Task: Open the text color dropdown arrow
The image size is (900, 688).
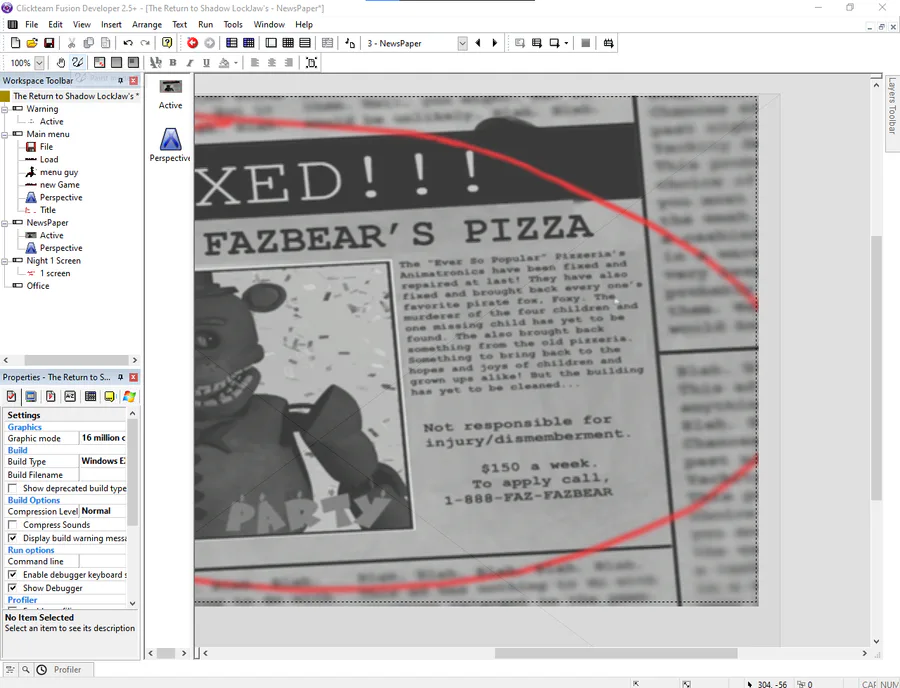Action: [236, 63]
